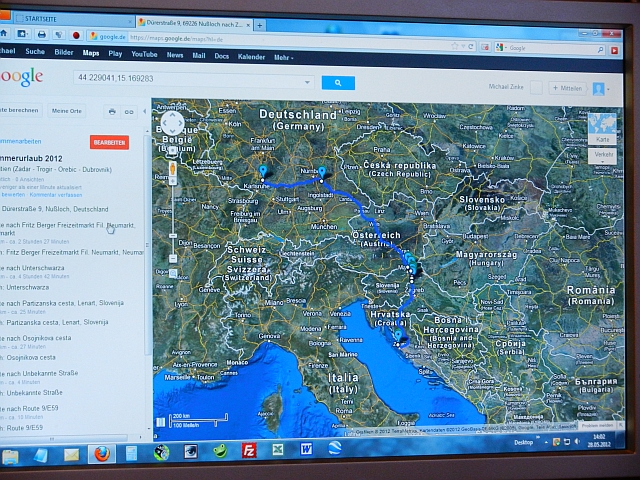
Task: Click the zoom in plus button
Action: 173,181
